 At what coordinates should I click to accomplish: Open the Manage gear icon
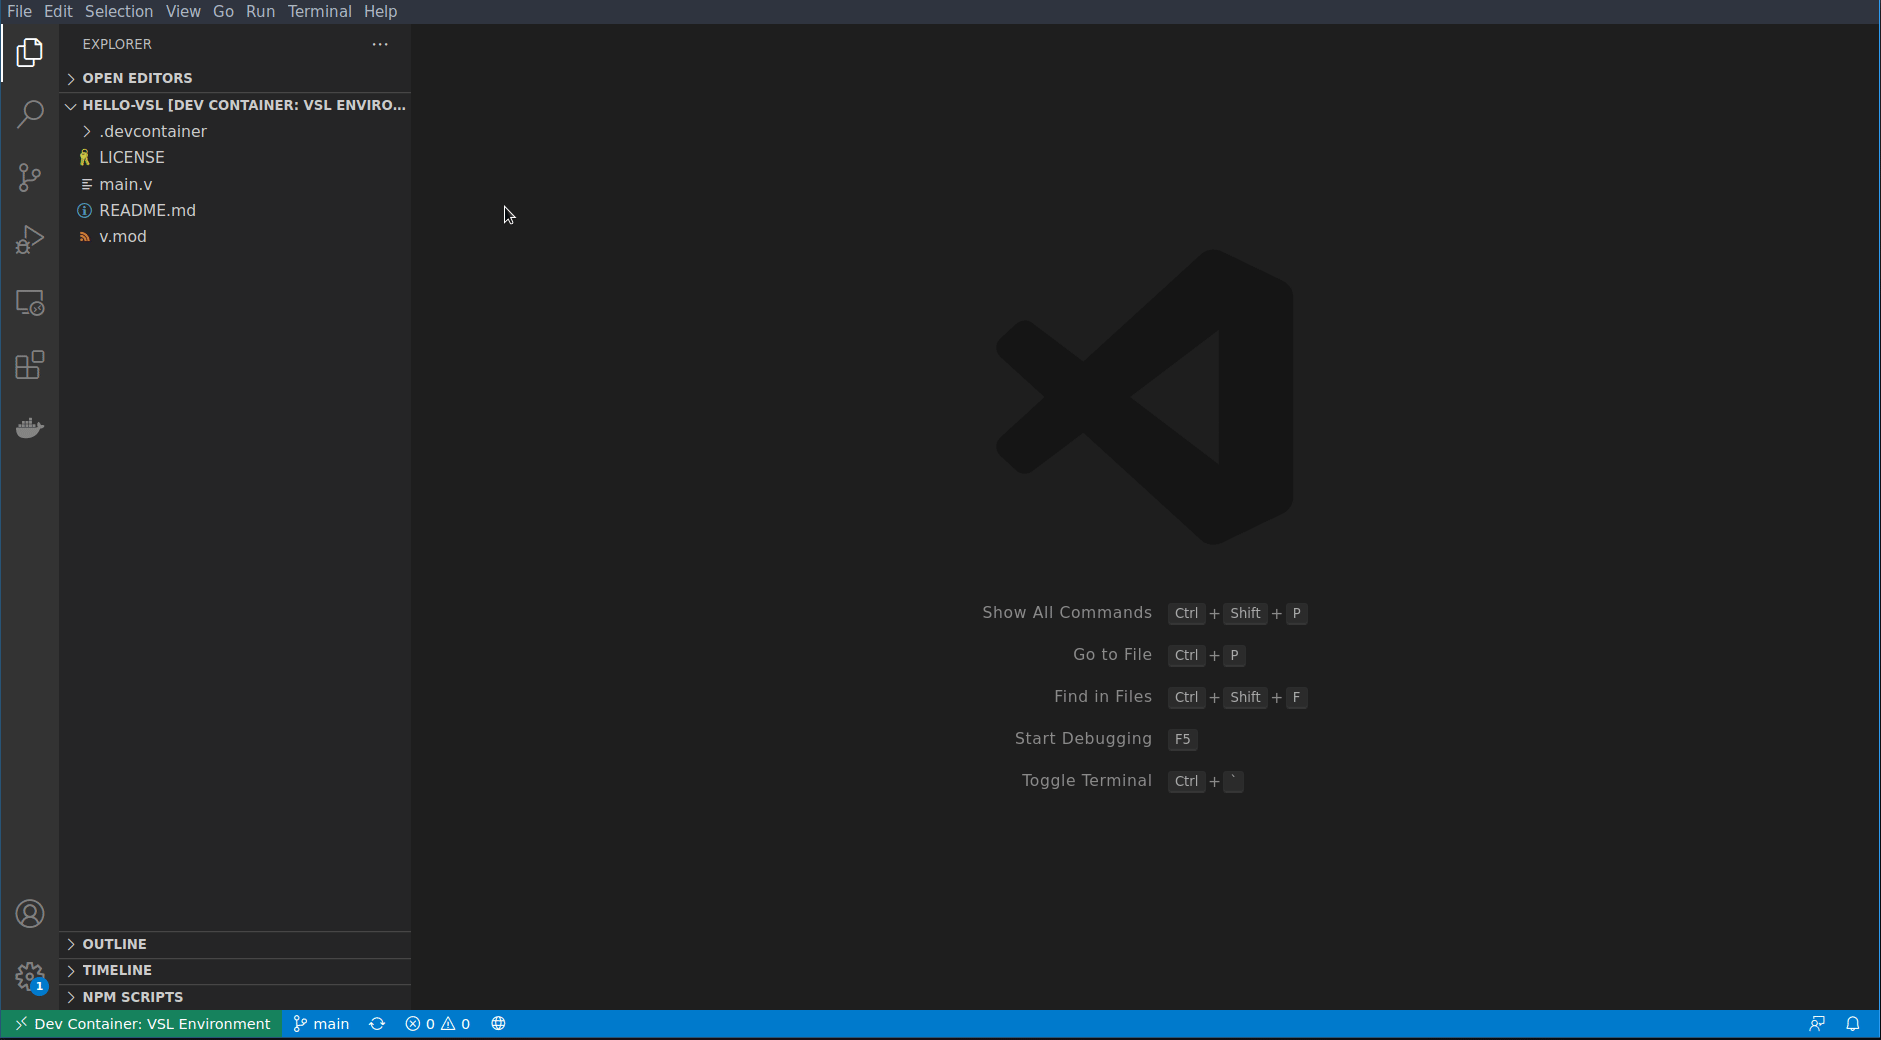point(30,976)
